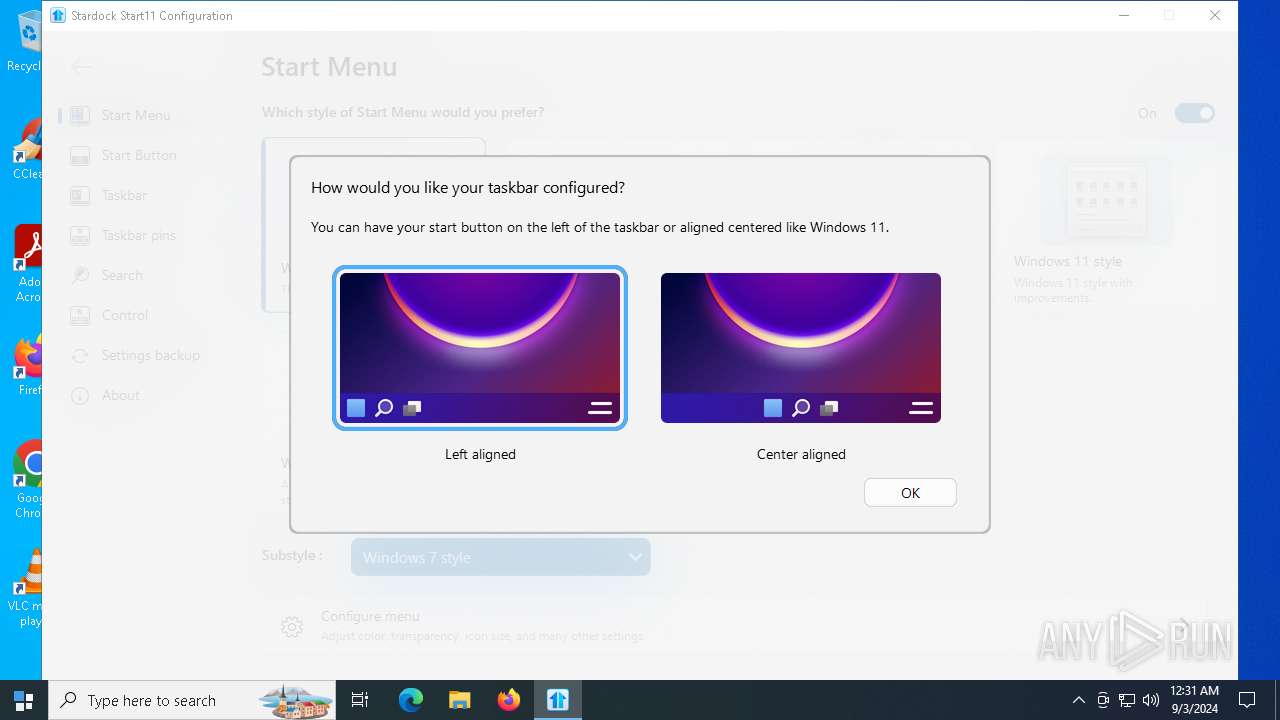Click the Center aligned label
The height and width of the screenshot is (720, 1280).
click(x=801, y=454)
